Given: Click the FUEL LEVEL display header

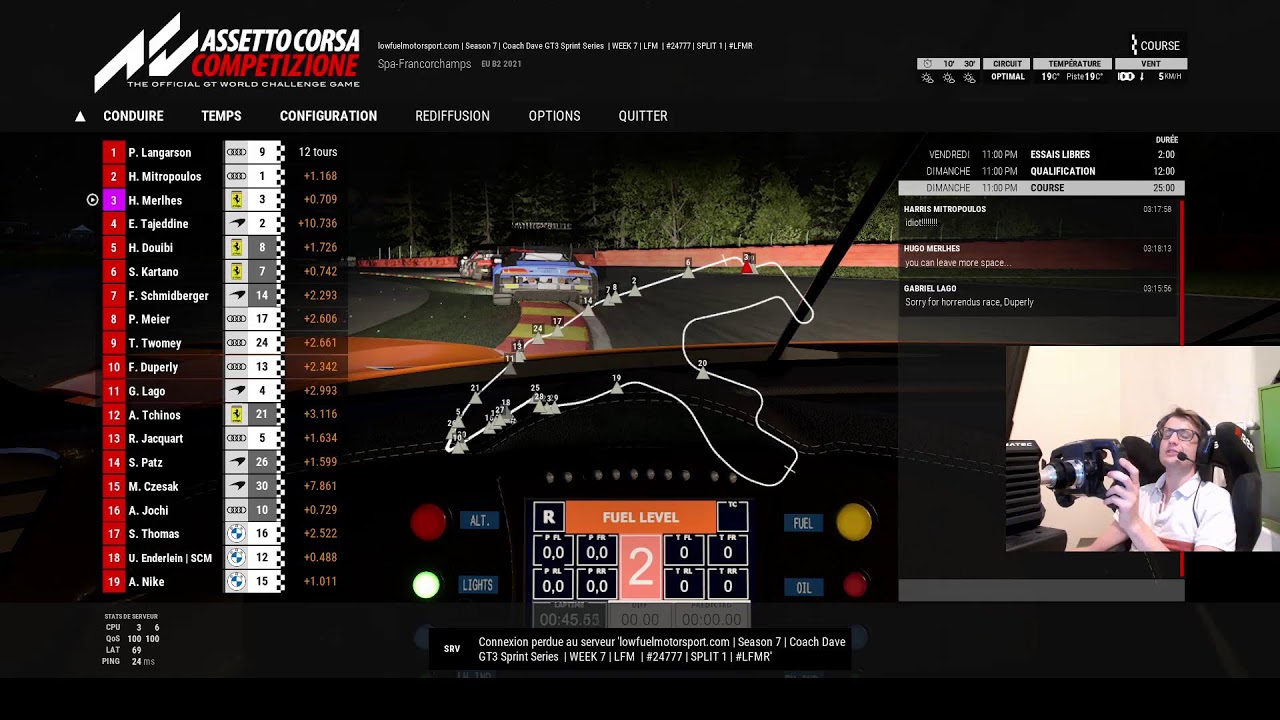Looking at the screenshot, I should (641, 517).
